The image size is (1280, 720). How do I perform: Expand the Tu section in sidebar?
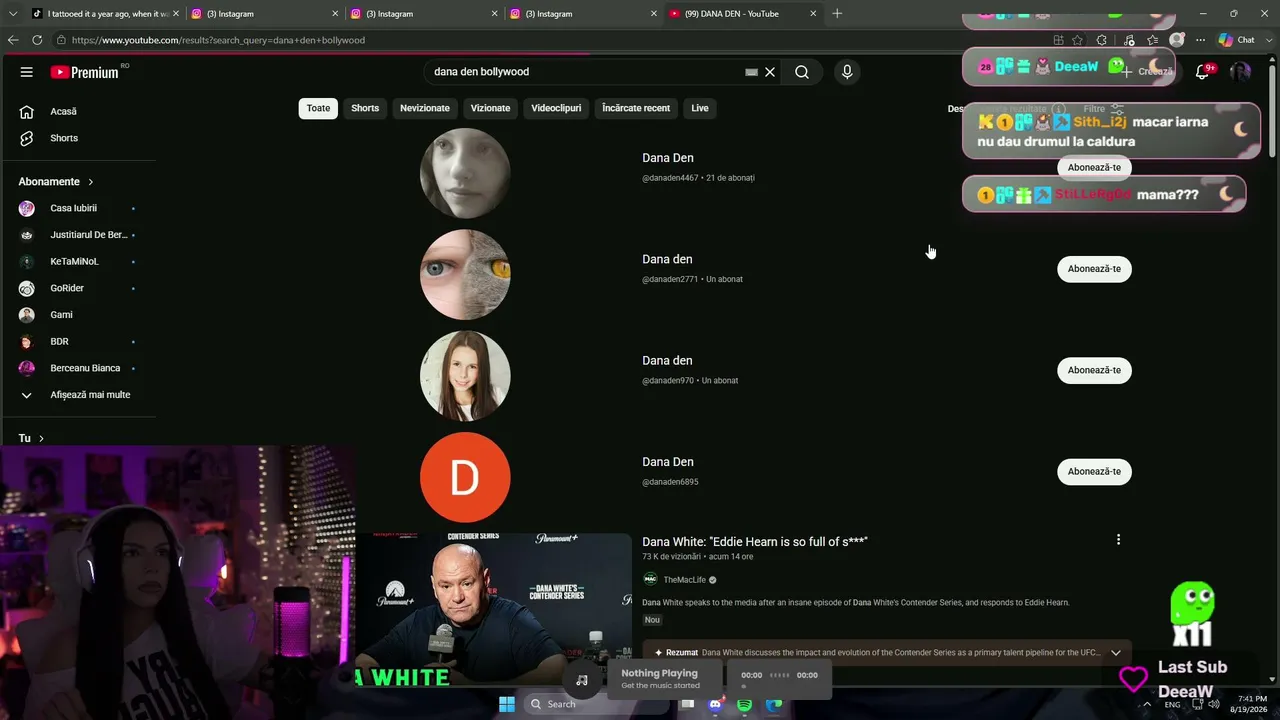click(x=41, y=438)
